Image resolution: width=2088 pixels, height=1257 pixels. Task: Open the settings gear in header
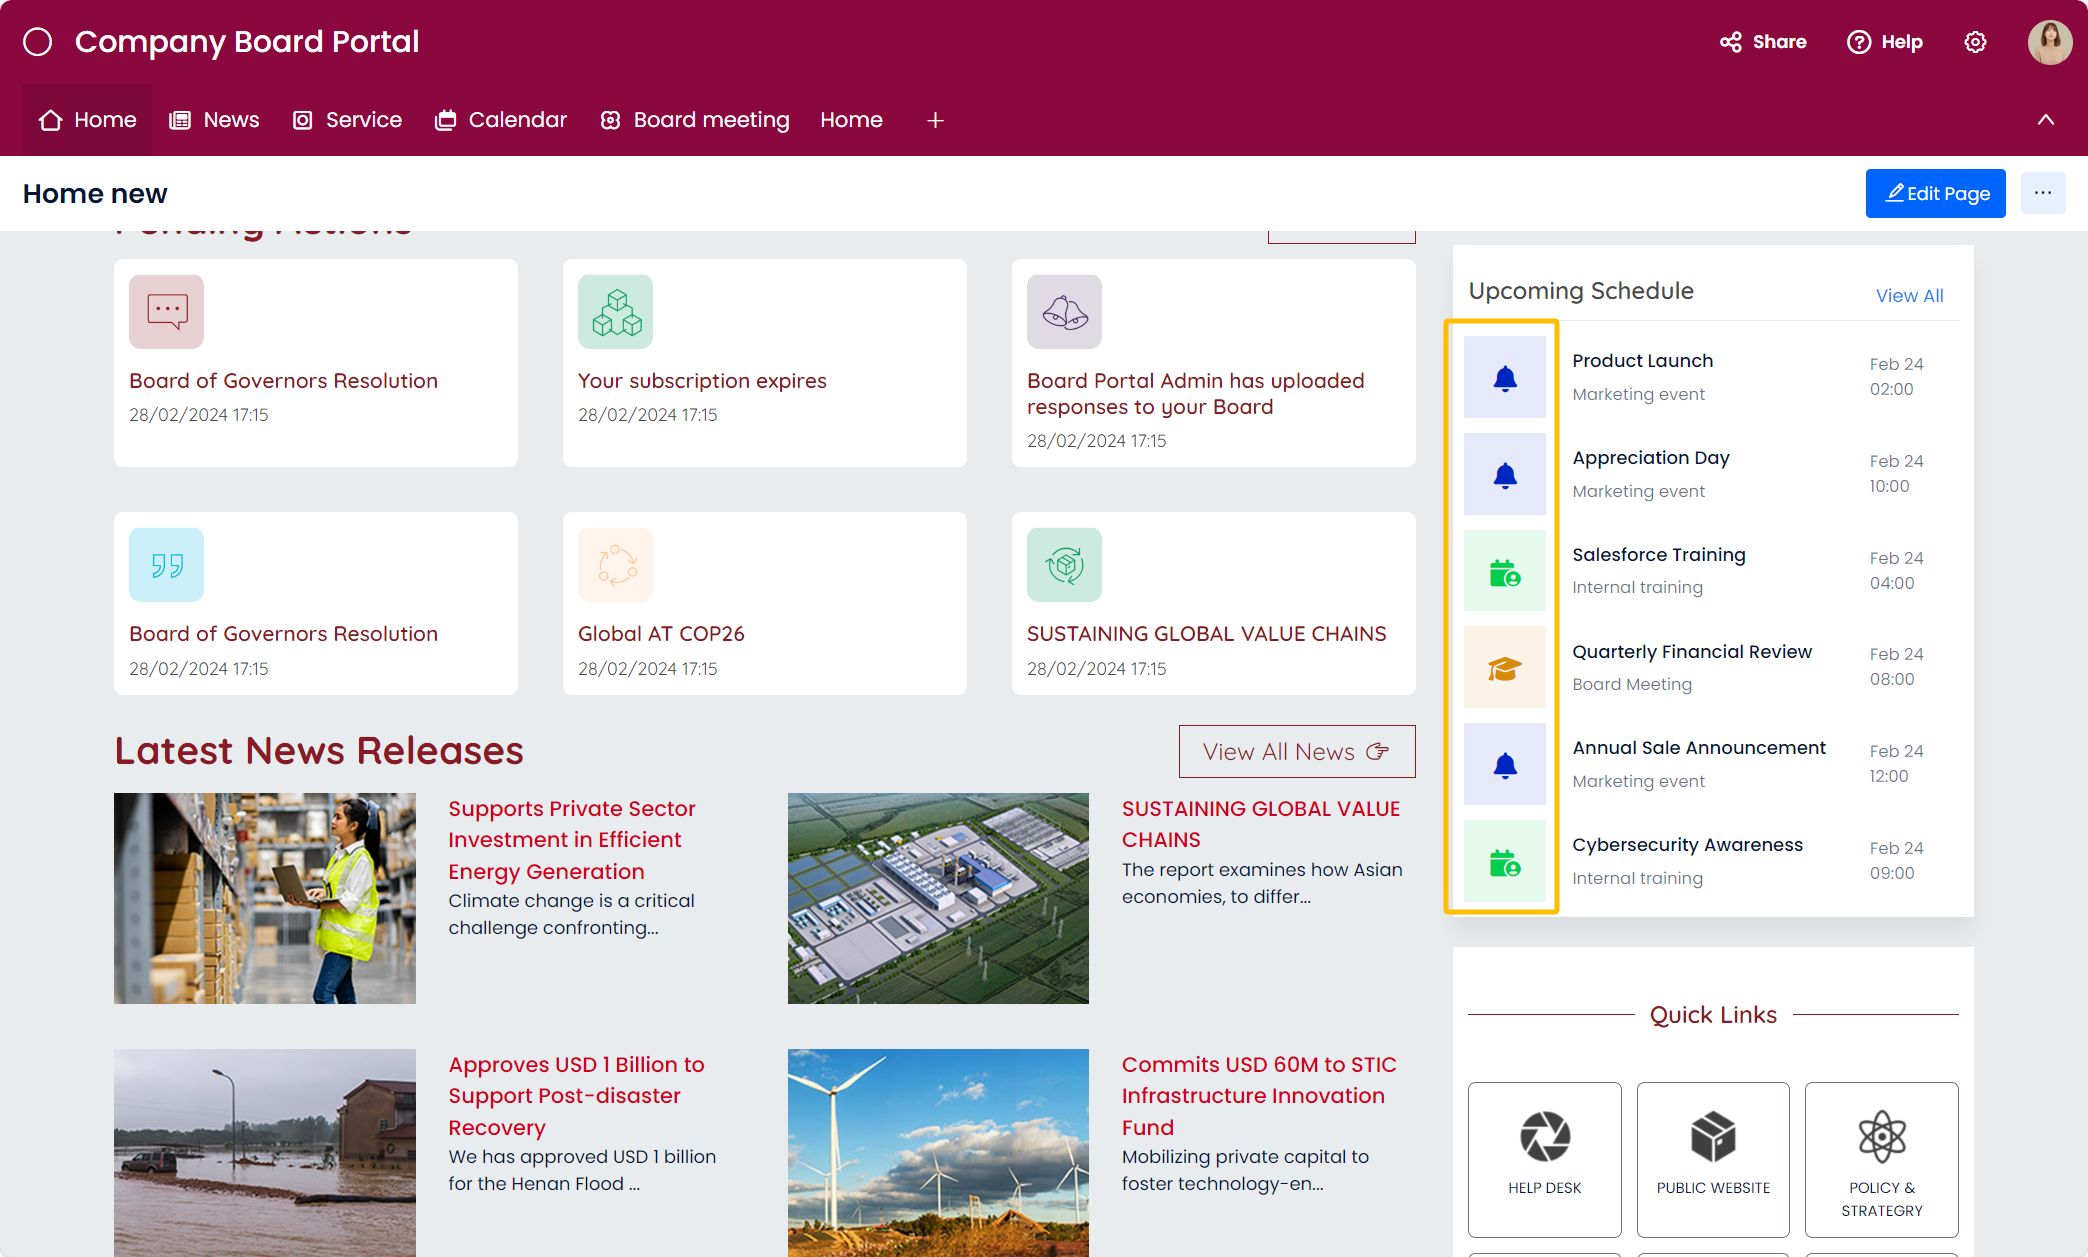coord(1975,42)
